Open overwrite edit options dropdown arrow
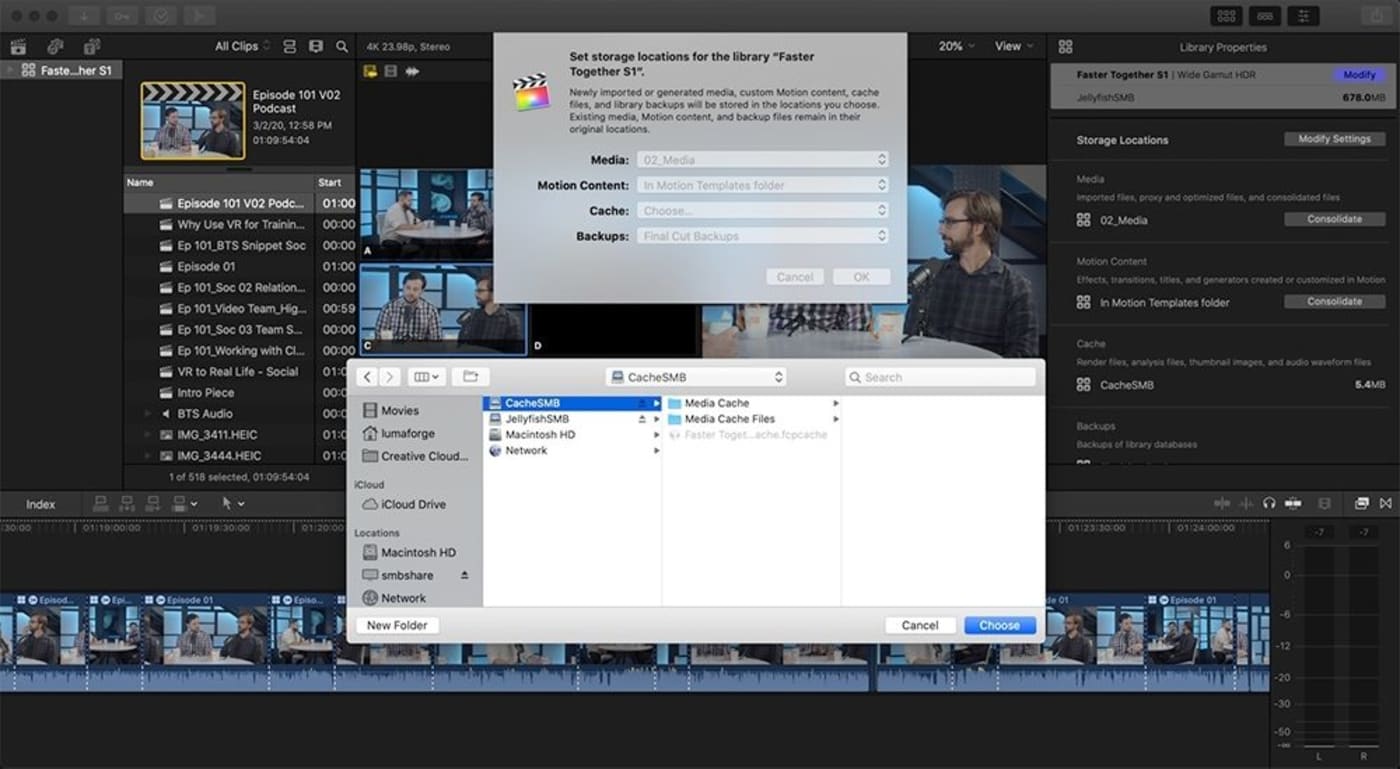 (x=194, y=505)
